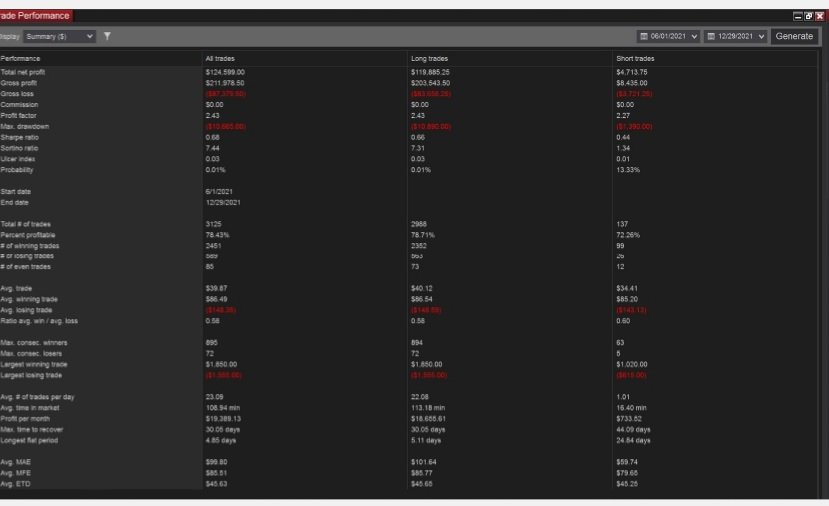The height and width of the screenshot is (506, 829).
Task: Select the Avg. MAE row label
Action: pos(15,462)
